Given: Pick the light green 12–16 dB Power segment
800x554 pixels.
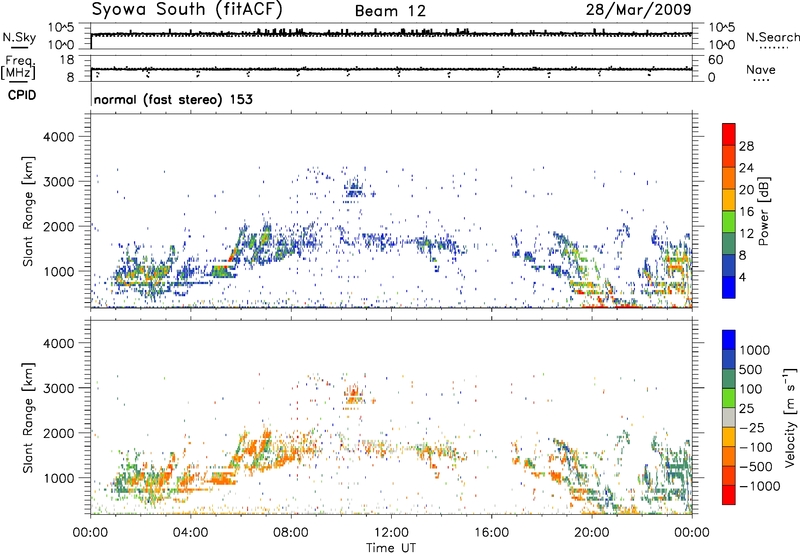Looking at the screenshot, I should pyautogui.click(x=729, y=221).
